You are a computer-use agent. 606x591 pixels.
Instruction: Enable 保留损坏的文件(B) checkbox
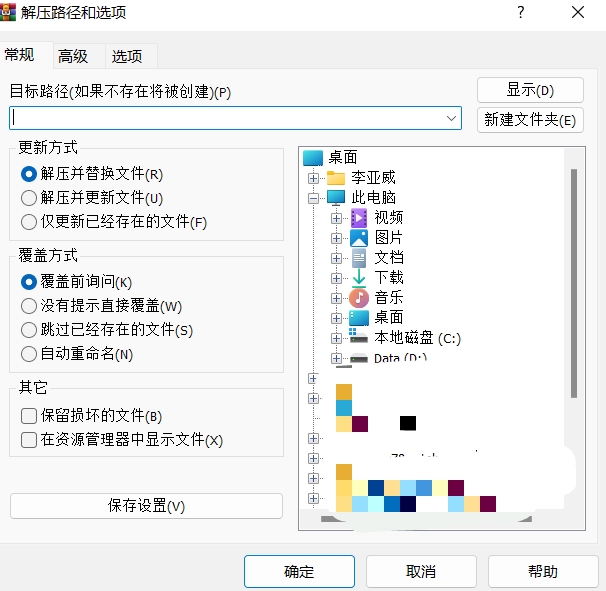coord(29,416)
